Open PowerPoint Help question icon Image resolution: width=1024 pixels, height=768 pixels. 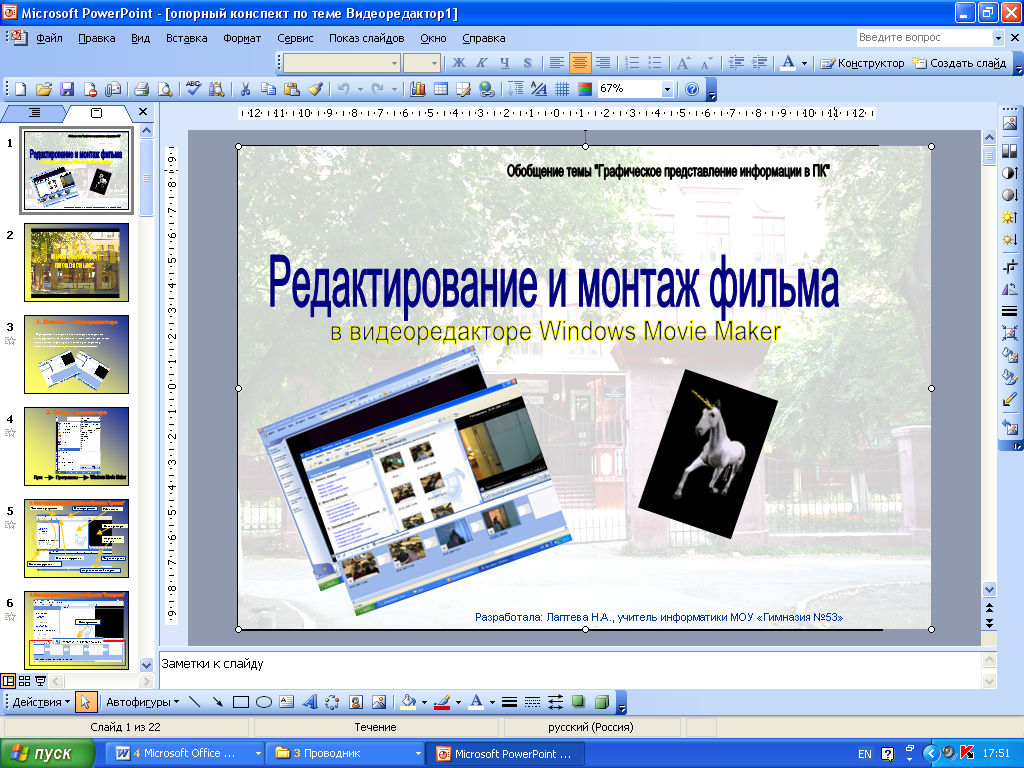692,89
